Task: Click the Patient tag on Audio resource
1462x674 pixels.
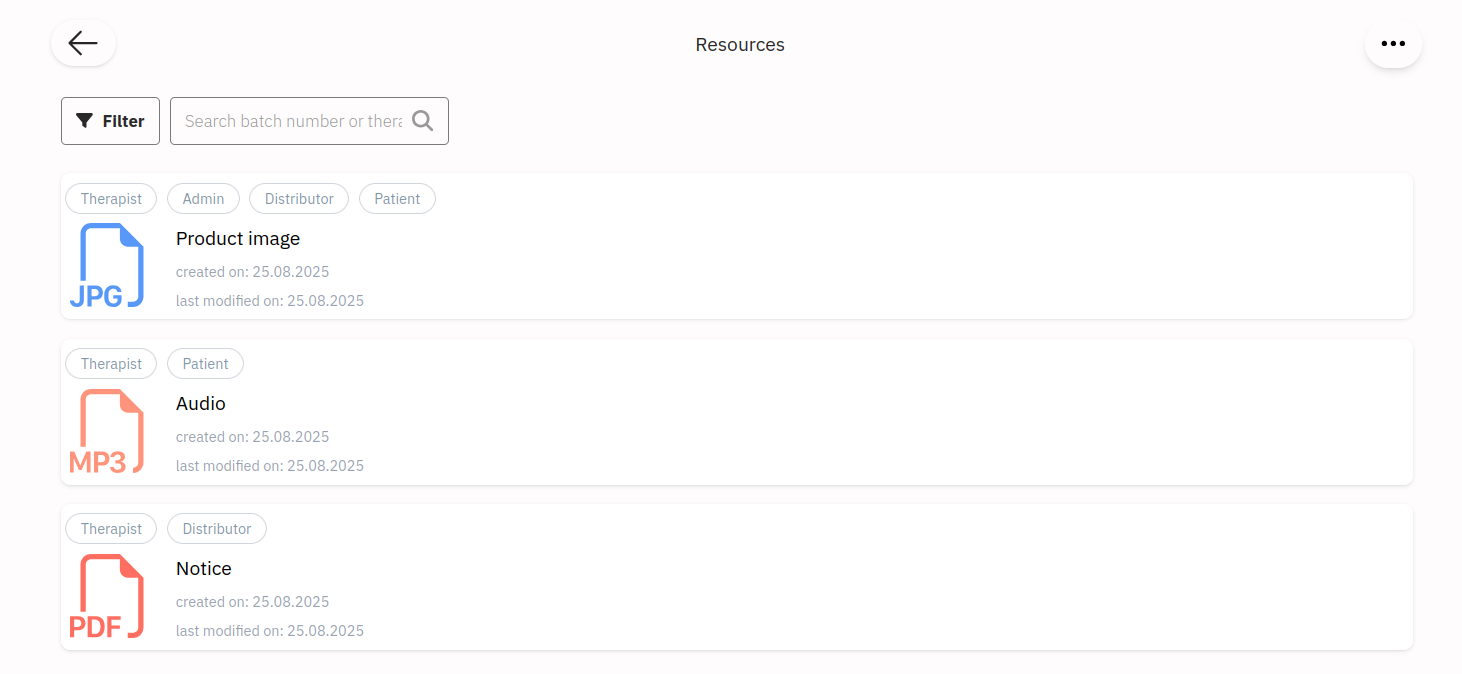Action: click(205, 364)
